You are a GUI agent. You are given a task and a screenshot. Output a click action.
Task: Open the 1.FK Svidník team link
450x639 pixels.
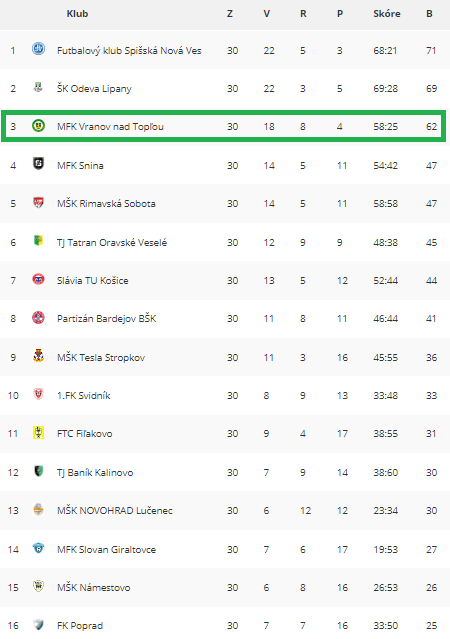[x=84, y=396]
